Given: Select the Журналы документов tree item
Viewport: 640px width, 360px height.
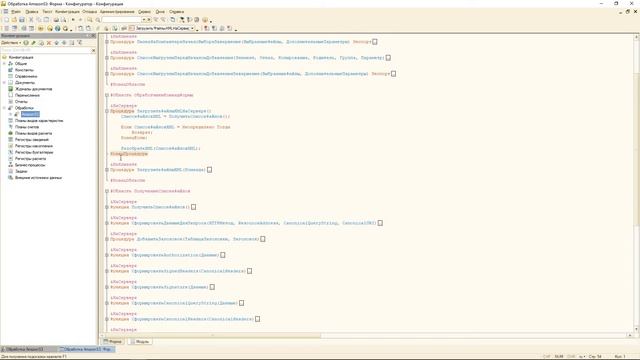Looking at the screenshot, I should (33, 89).
